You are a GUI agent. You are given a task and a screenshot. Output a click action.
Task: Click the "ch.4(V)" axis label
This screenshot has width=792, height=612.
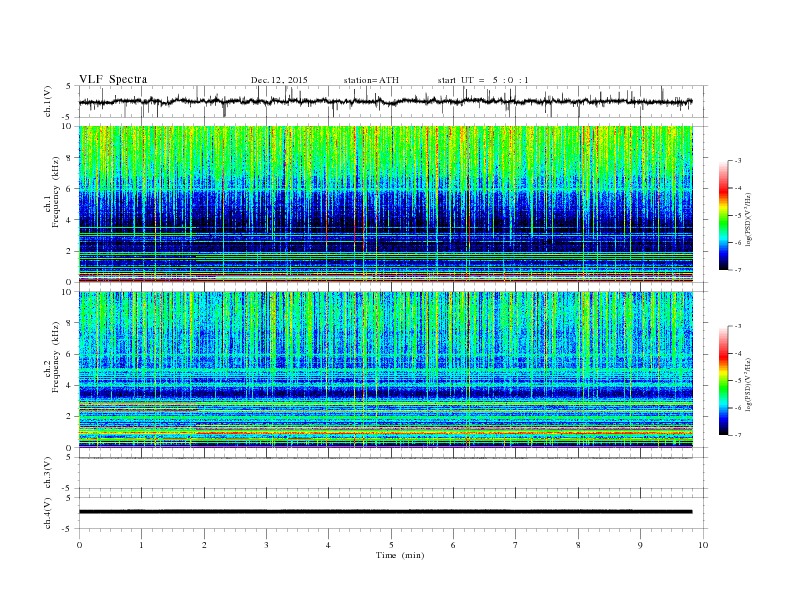[48, 514]
